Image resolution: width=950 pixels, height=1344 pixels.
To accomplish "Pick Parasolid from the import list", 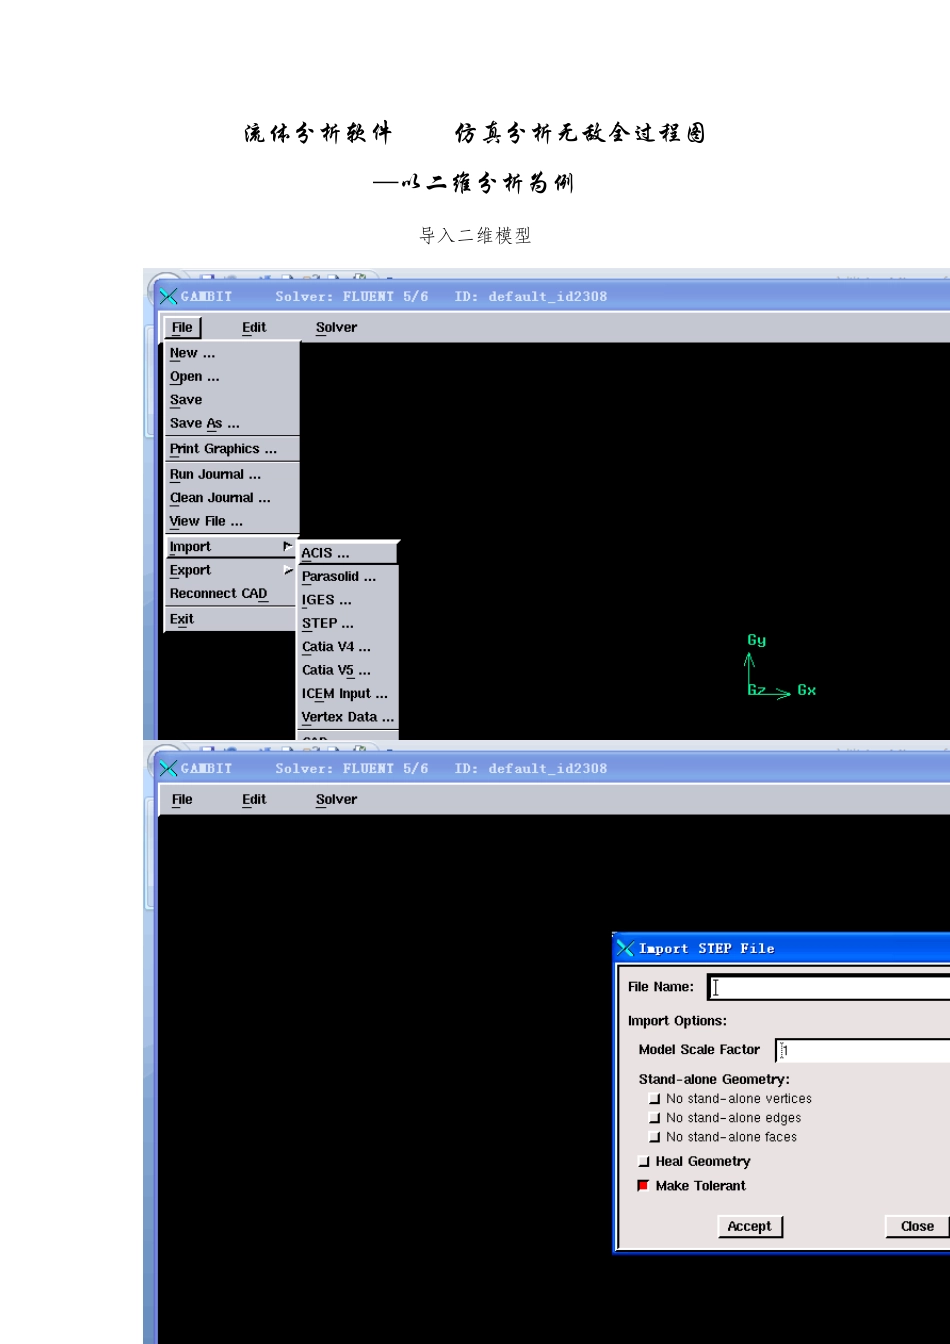I will click(339, 577).
